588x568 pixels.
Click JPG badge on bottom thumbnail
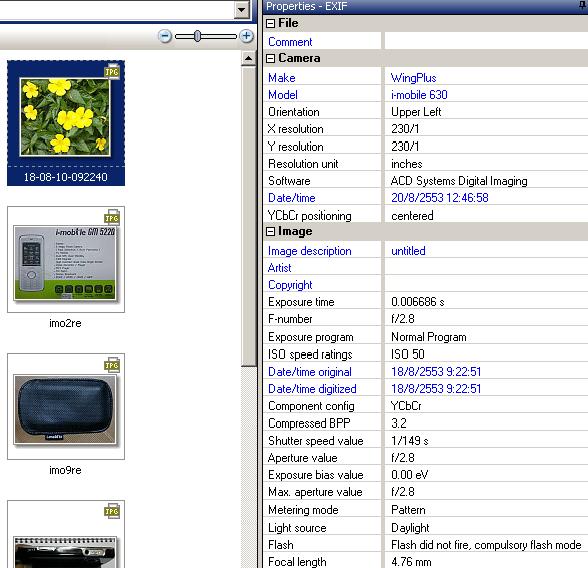112,511
